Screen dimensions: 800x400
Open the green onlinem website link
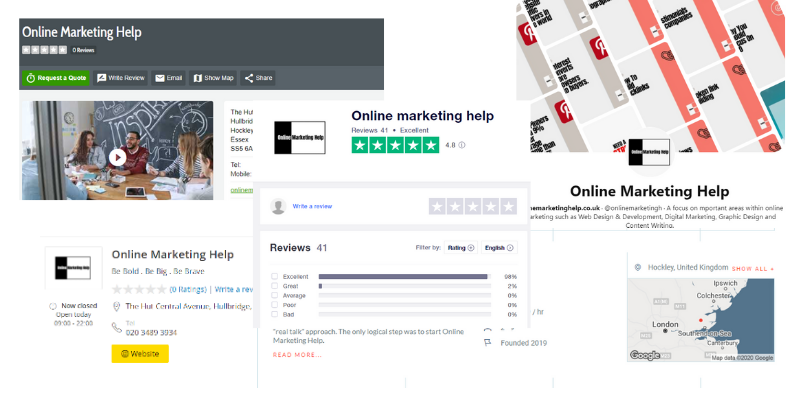coord(242,190)
